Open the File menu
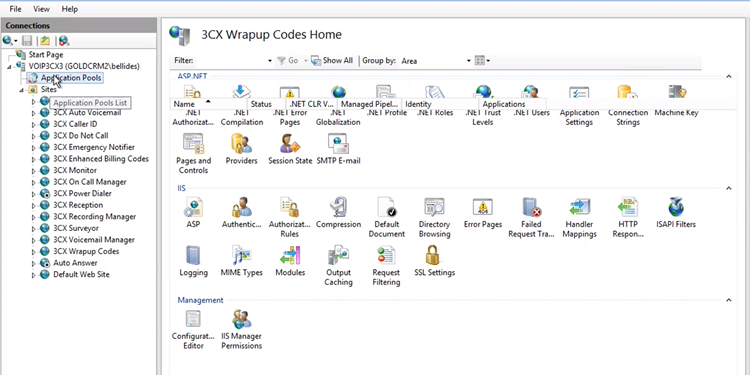The height and width of the screenshot is (375, 750). pyautogui.click(x=15, y=9)
